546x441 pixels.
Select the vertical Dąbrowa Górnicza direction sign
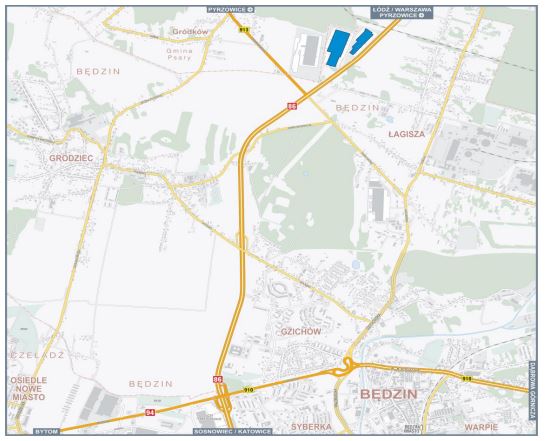pyautogui.click(x=532, y=390)
